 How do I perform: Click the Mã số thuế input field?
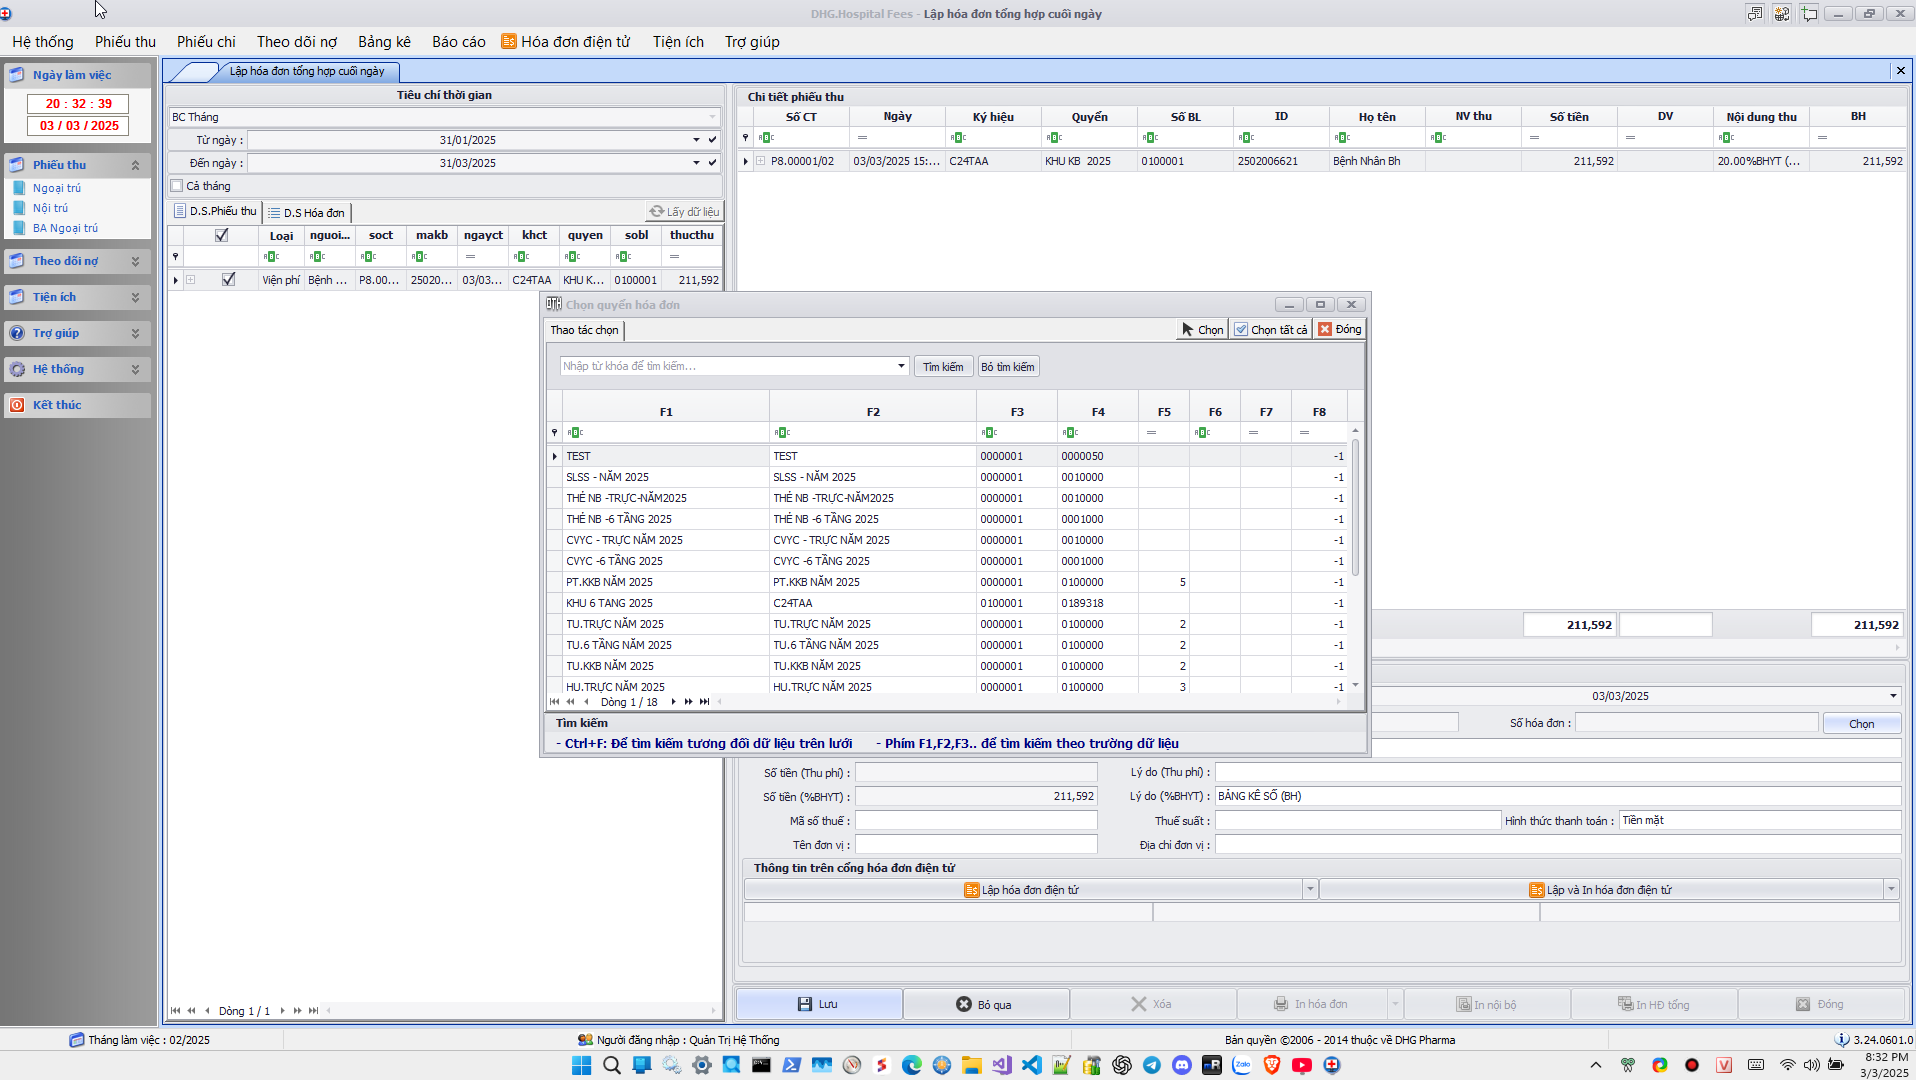pyautogui.click(x=976, y=821)
